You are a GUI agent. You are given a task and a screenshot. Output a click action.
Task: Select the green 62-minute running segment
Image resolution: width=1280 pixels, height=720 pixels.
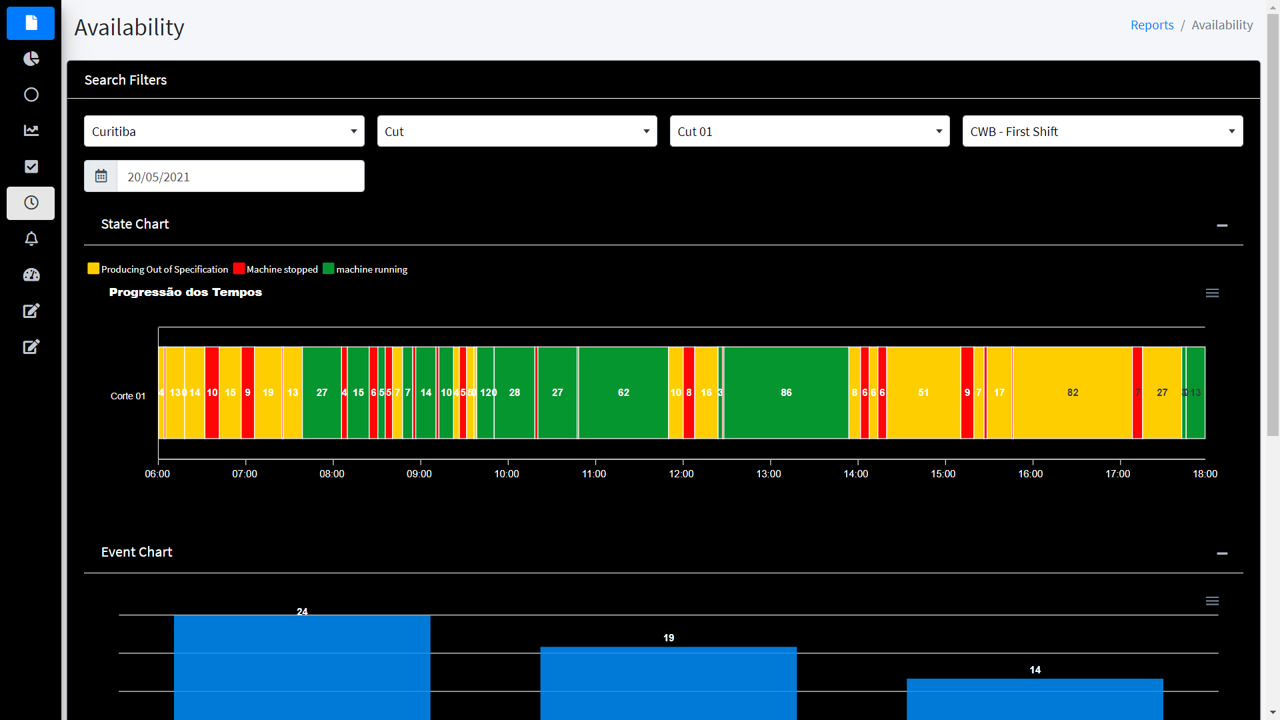(623, 392)
